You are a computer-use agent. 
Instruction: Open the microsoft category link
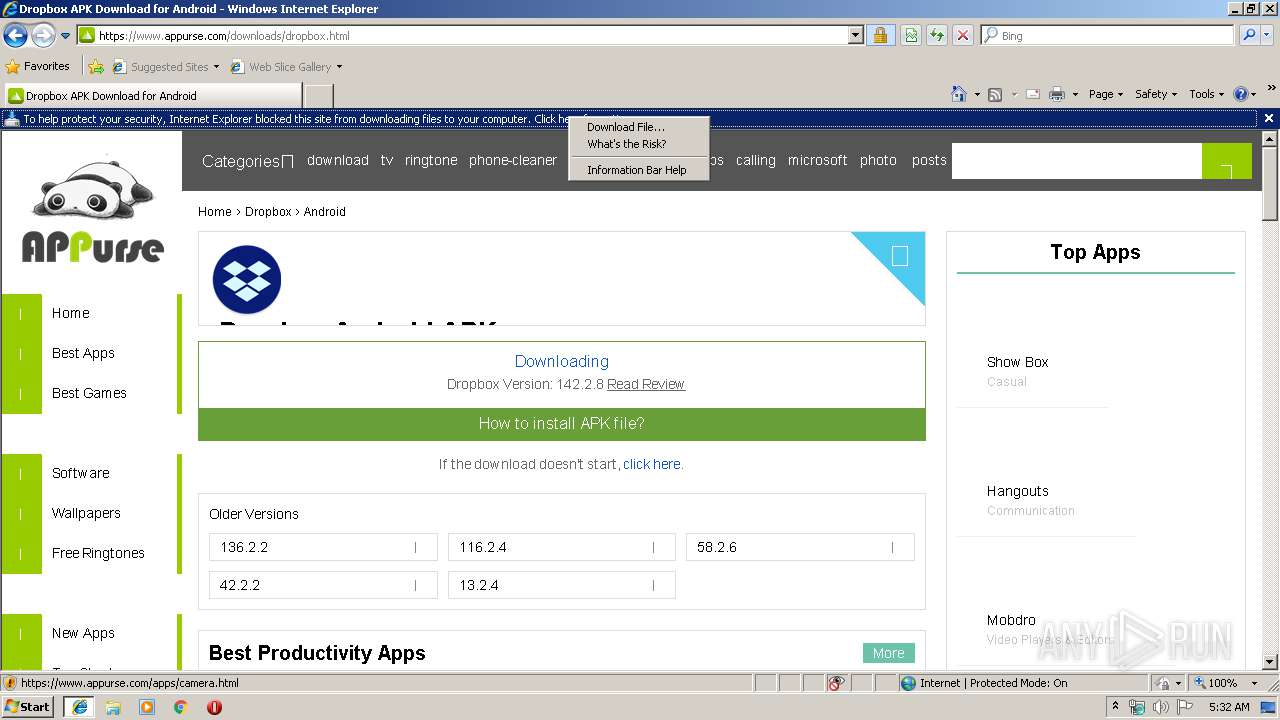(817, 160)
